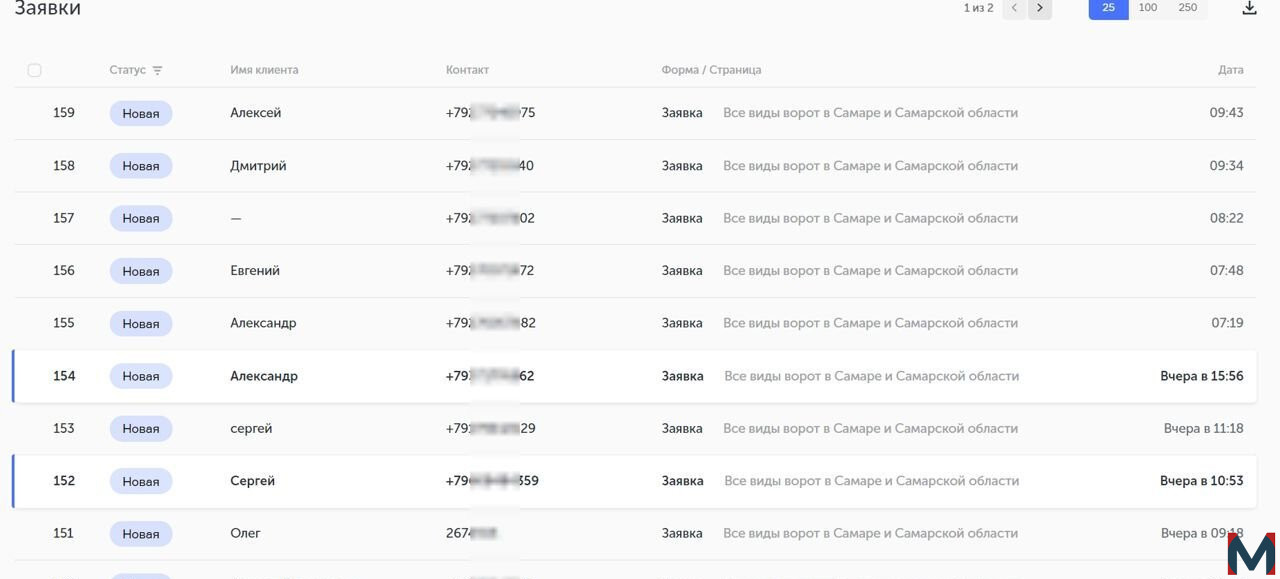This screenshot has width=1280, height=579.
Task: Show 250 rows per page
Action: pos(1188,8)
